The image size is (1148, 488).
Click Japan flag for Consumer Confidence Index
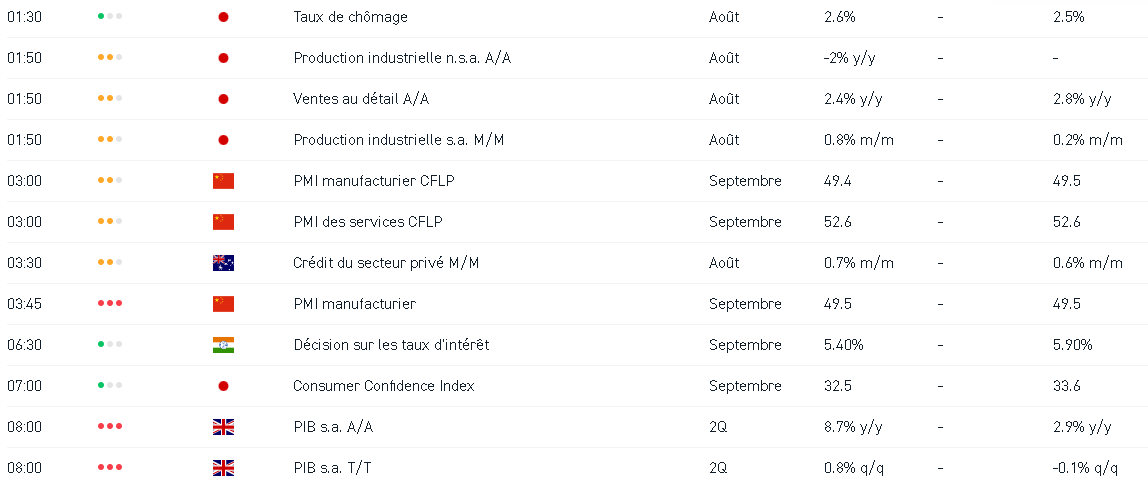tap(223, 386)
